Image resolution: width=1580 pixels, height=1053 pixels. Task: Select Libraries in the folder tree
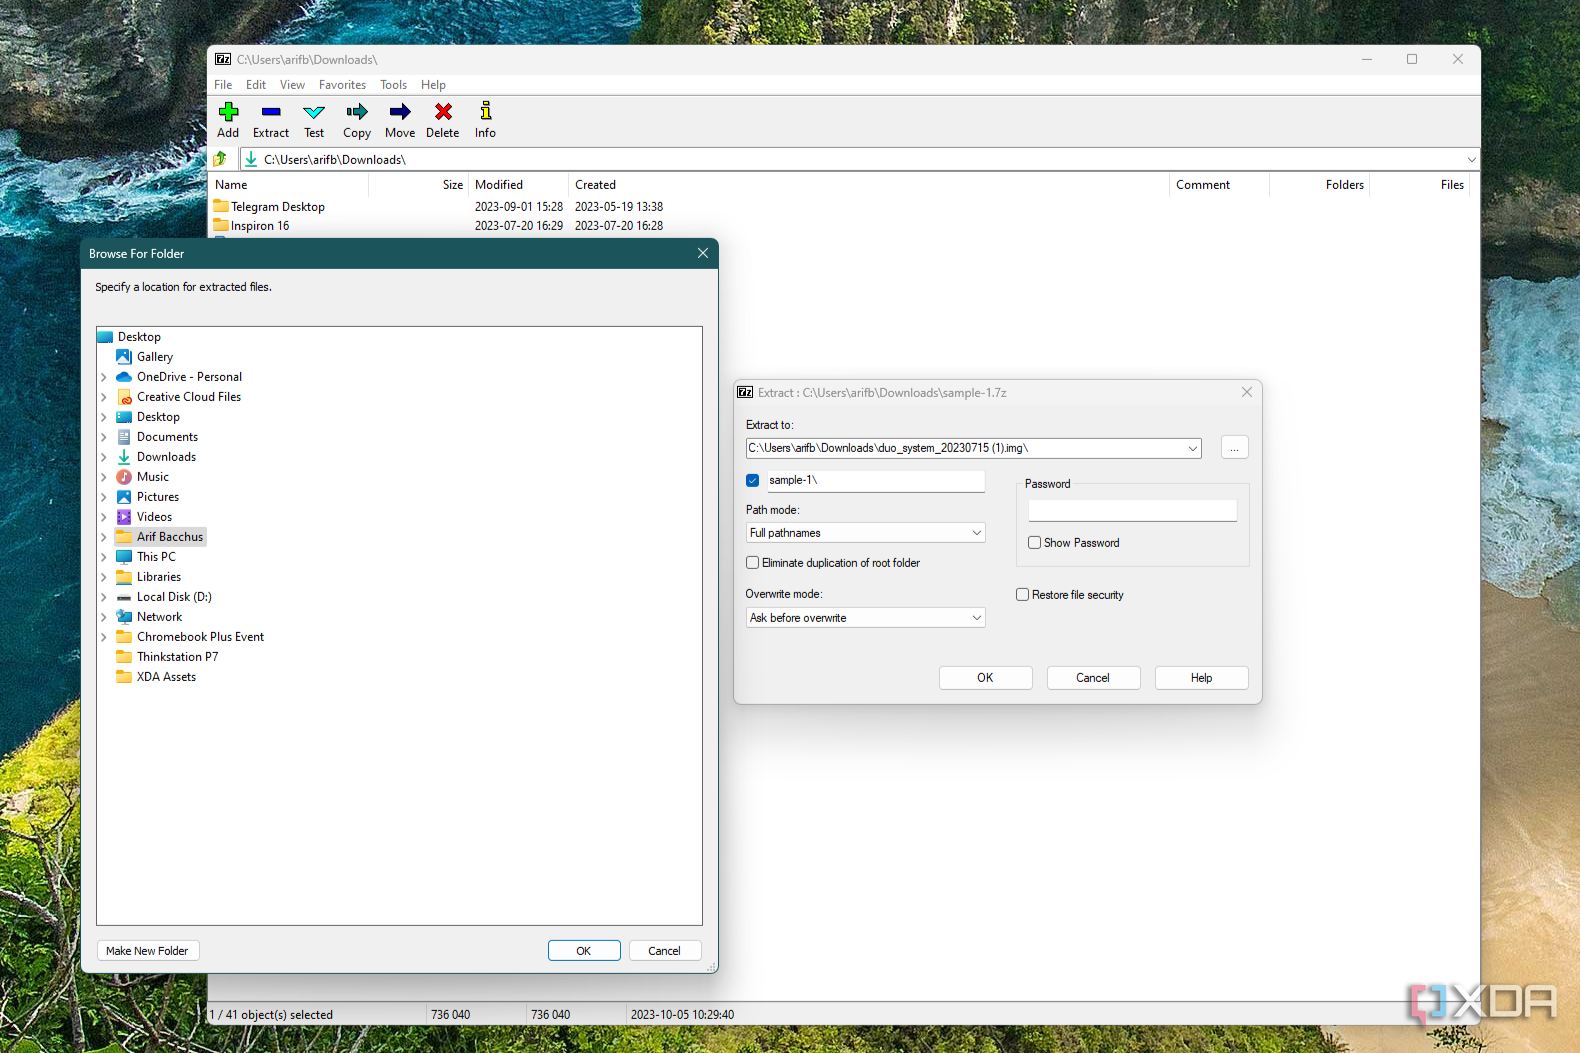159,577
